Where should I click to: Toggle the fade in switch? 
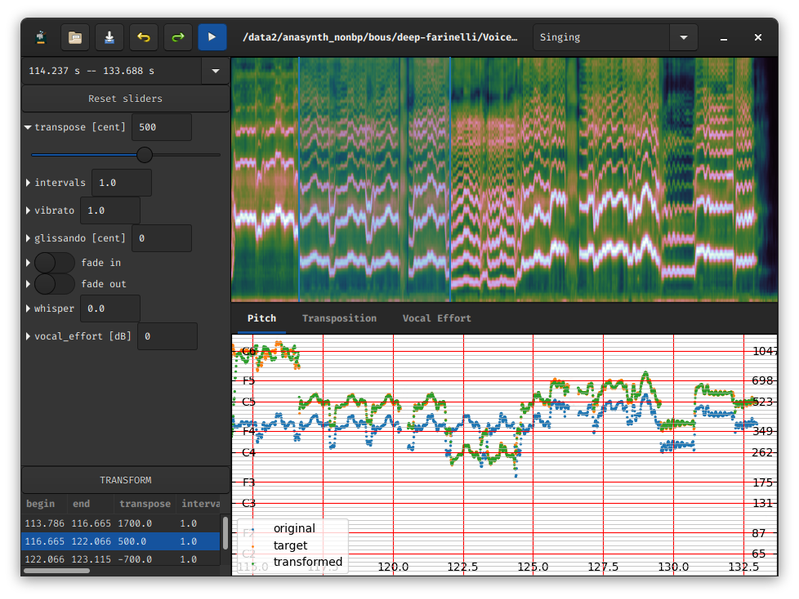(x=55, y=263)
